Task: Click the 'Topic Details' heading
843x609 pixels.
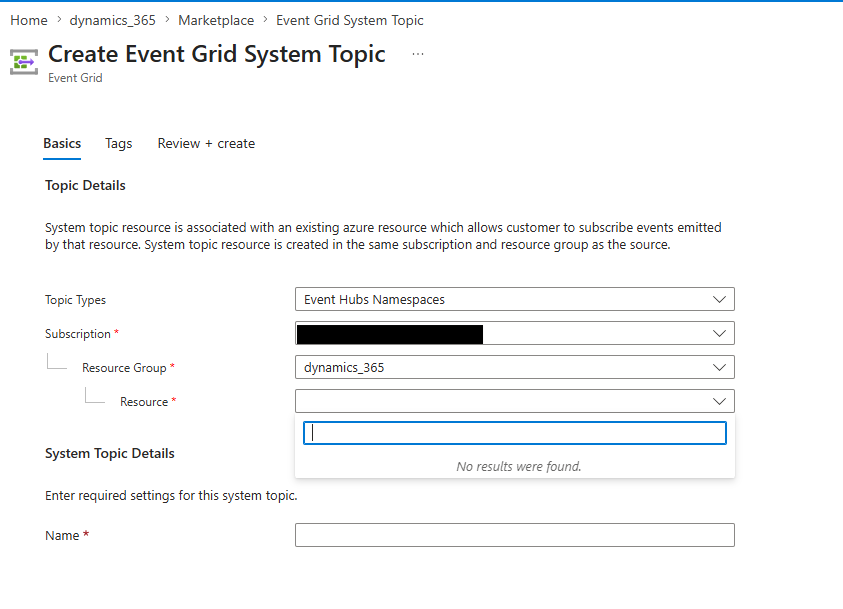Action: (85, 185)
